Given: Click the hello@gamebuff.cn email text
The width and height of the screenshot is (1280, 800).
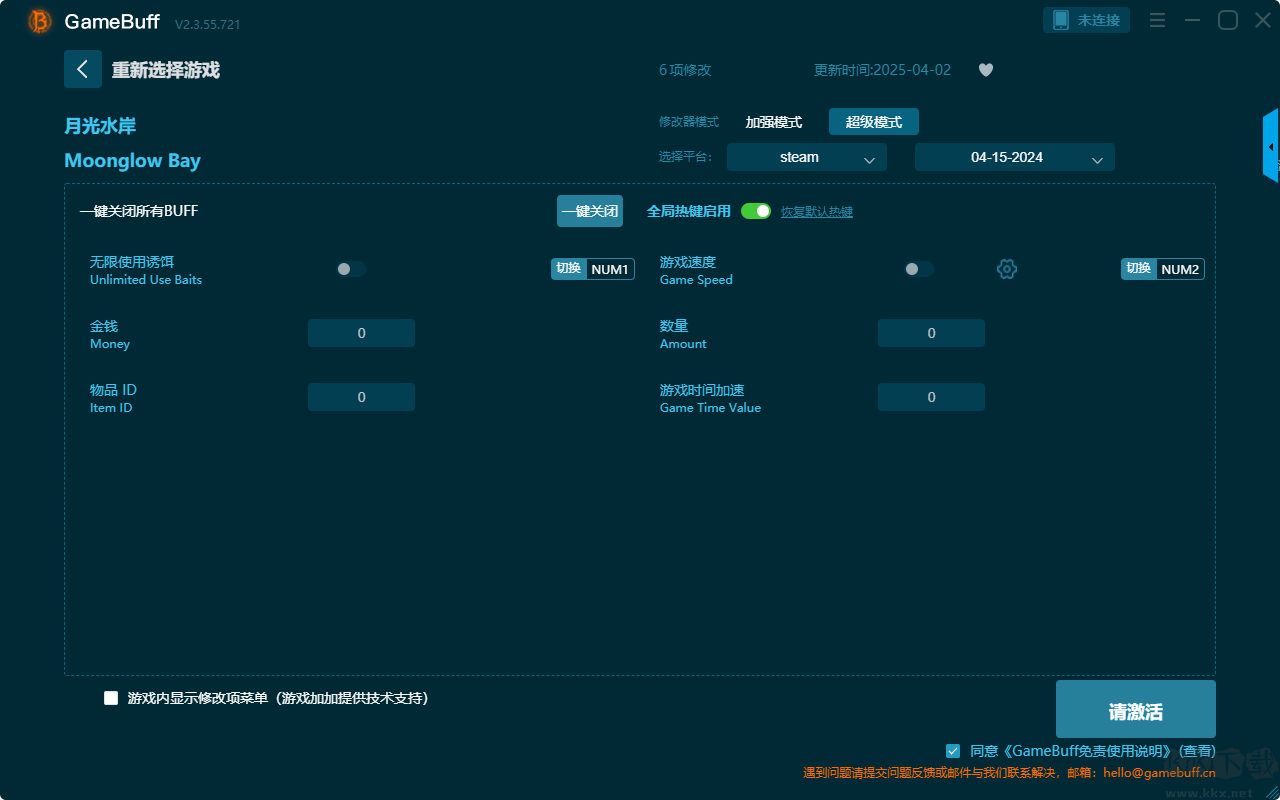Looking at the screenshot, I should tap(1159, 772).
